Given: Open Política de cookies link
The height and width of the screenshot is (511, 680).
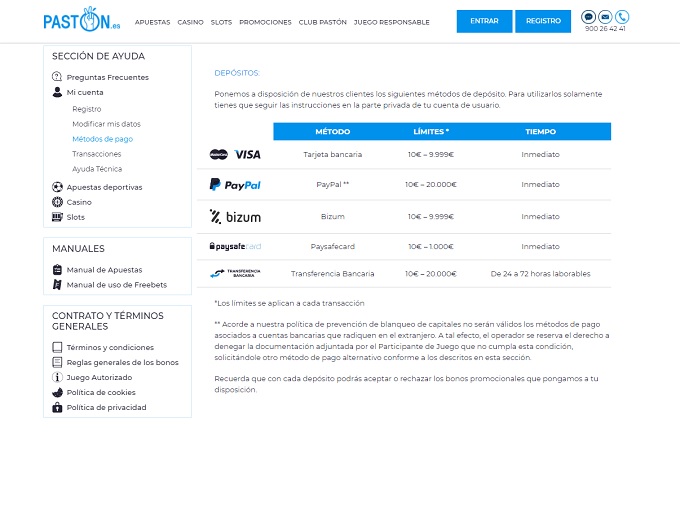Looking at the screenshot, I should [101, 393].
